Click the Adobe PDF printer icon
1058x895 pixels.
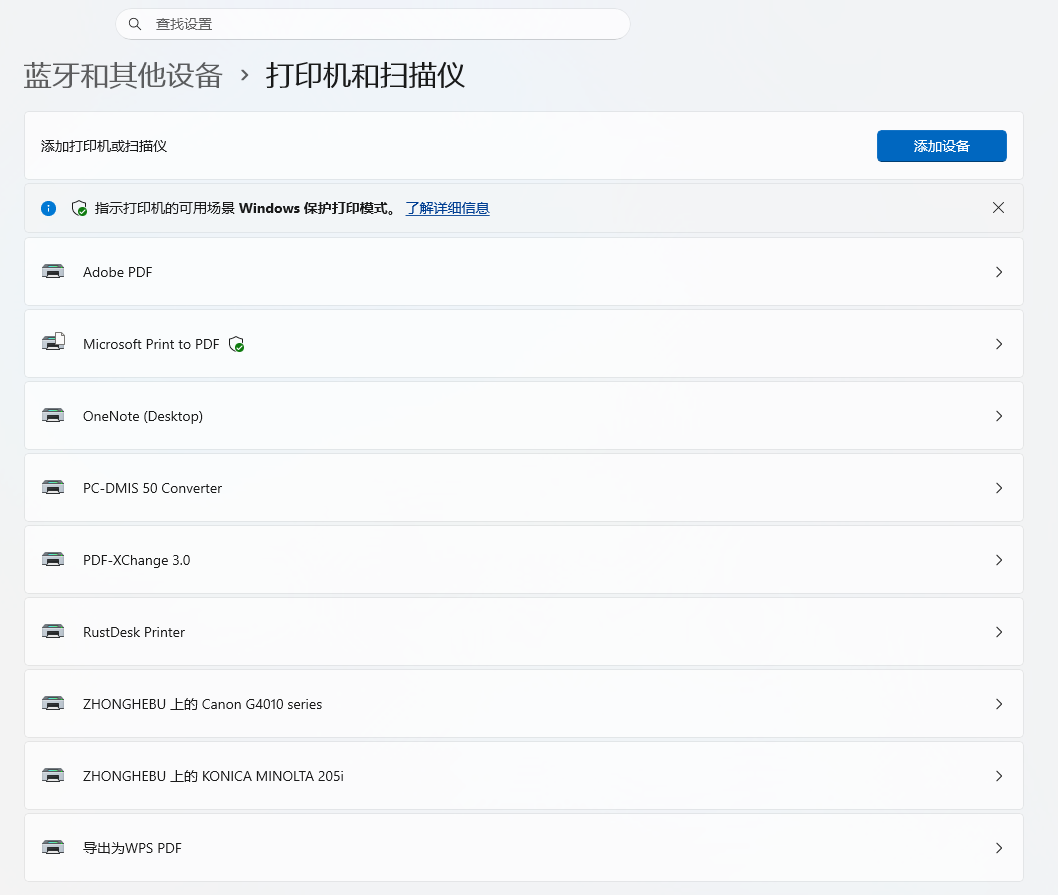[x=53, y=271]
